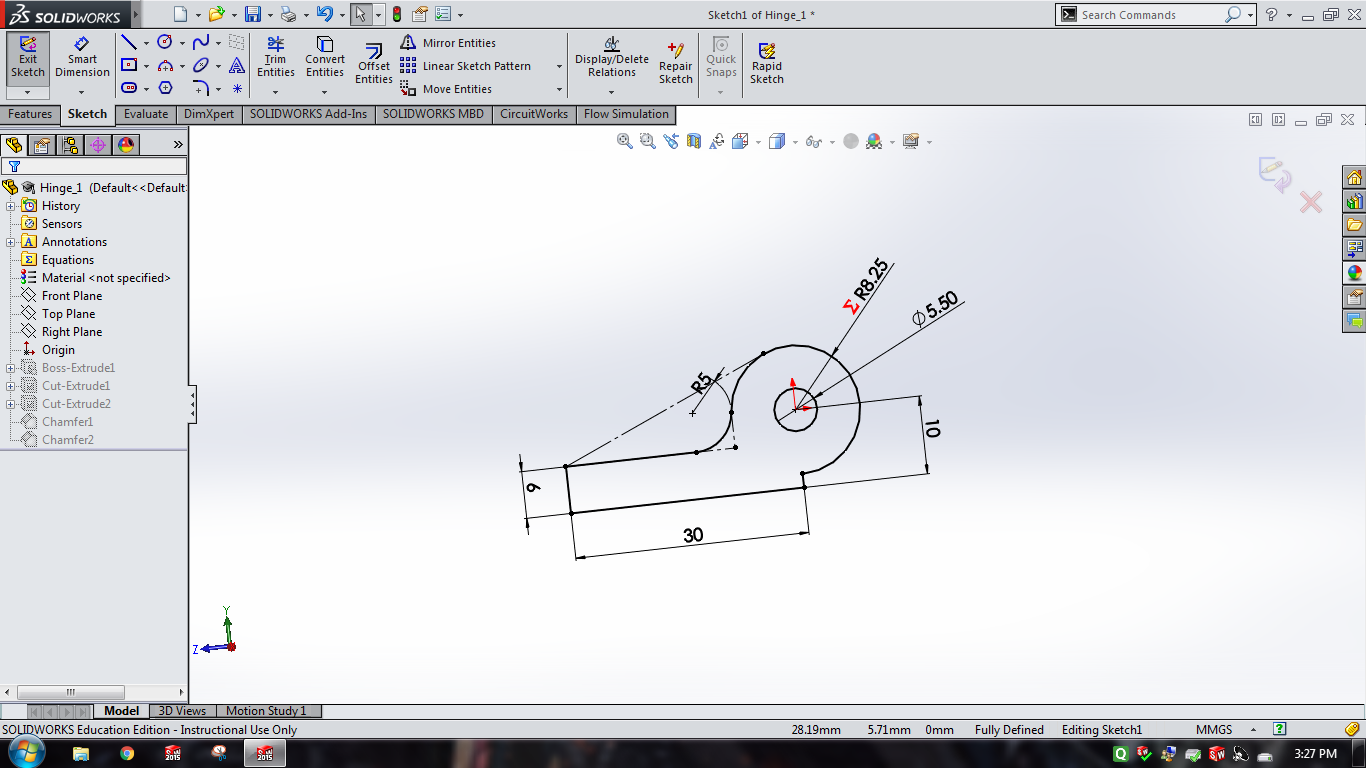Switch to the 3D Views bottom tab
This screenshot has width=1366, height=768.
(182, 711)
